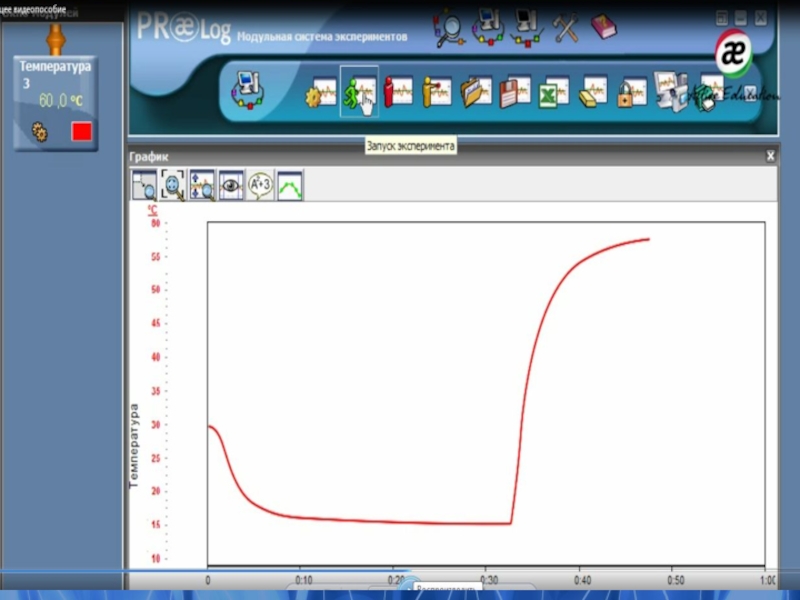Select the online computer-with-modules mode icon
This screenshot has width=800, height=600.
tap(487, 27)
